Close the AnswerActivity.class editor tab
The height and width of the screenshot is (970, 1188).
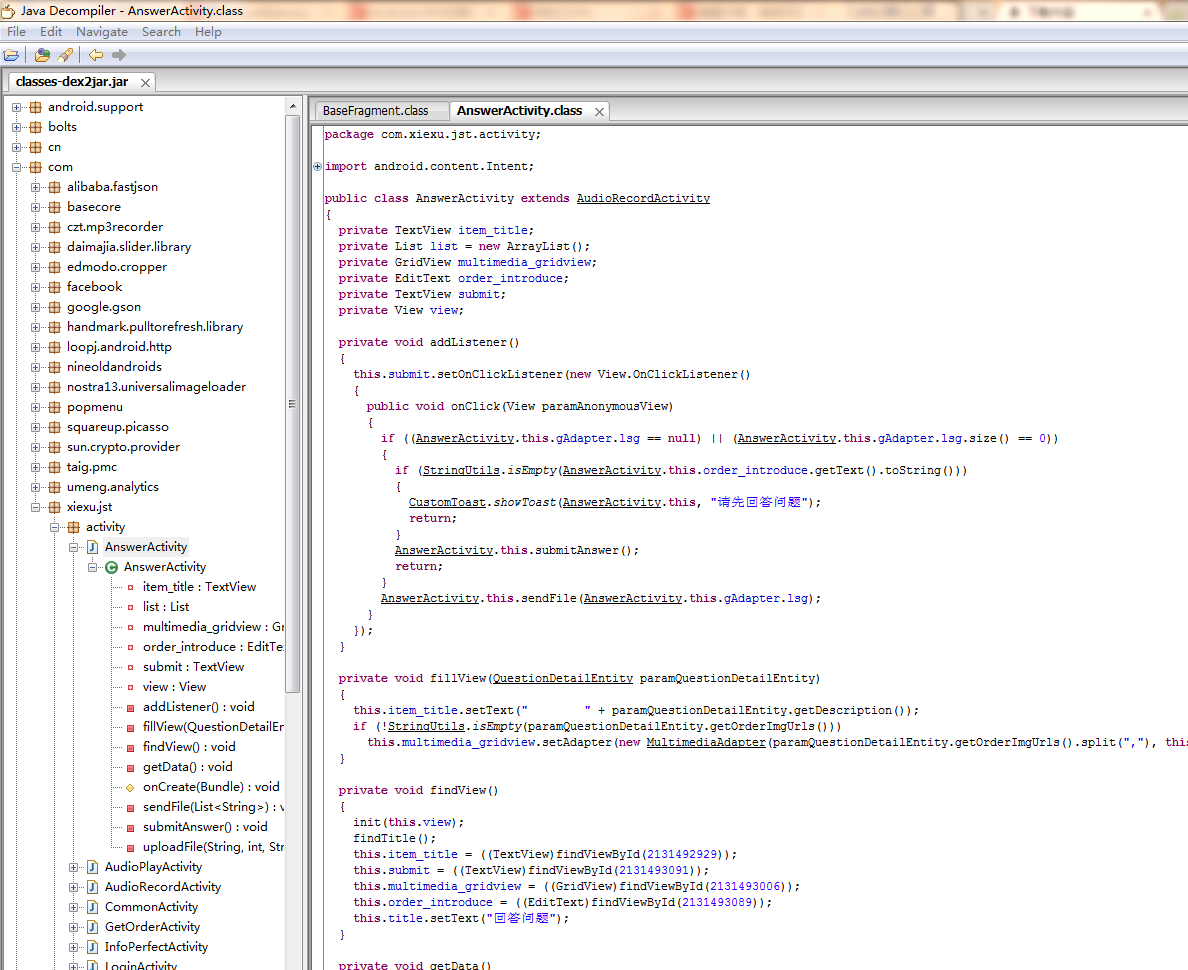[x=600, y=112]
